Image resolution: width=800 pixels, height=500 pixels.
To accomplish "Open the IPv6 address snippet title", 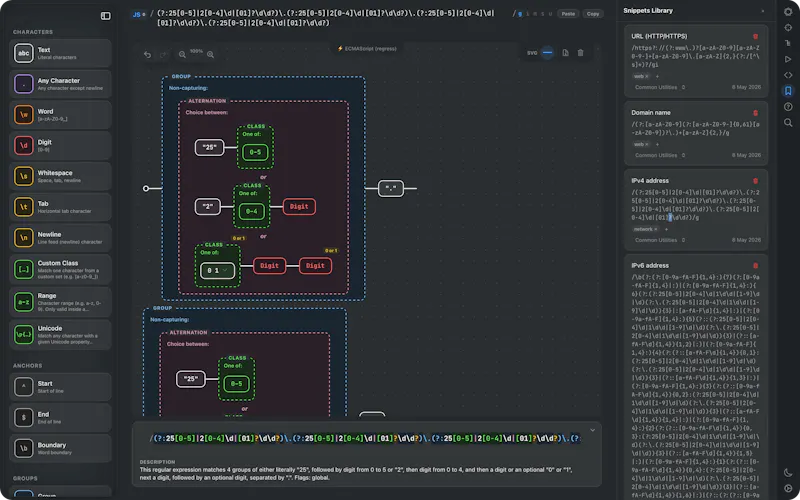I will point(650,266).
